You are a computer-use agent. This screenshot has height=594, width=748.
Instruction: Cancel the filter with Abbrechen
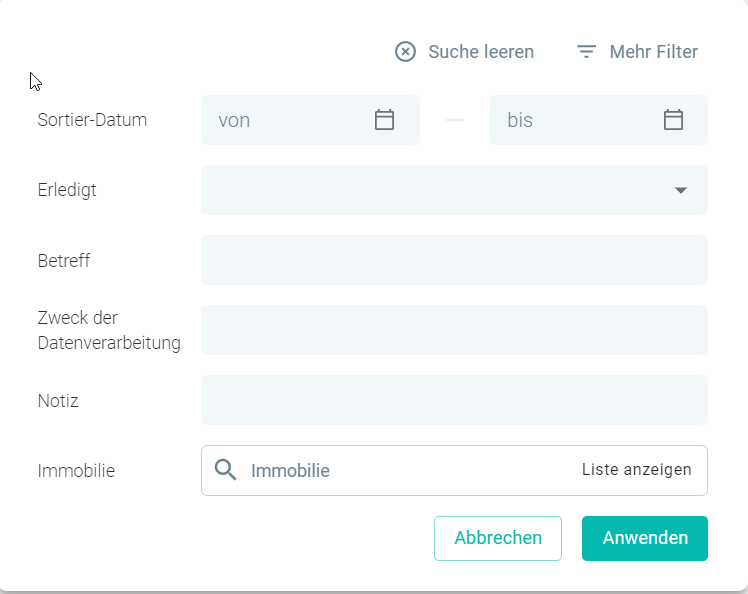[x=498, y=538]
